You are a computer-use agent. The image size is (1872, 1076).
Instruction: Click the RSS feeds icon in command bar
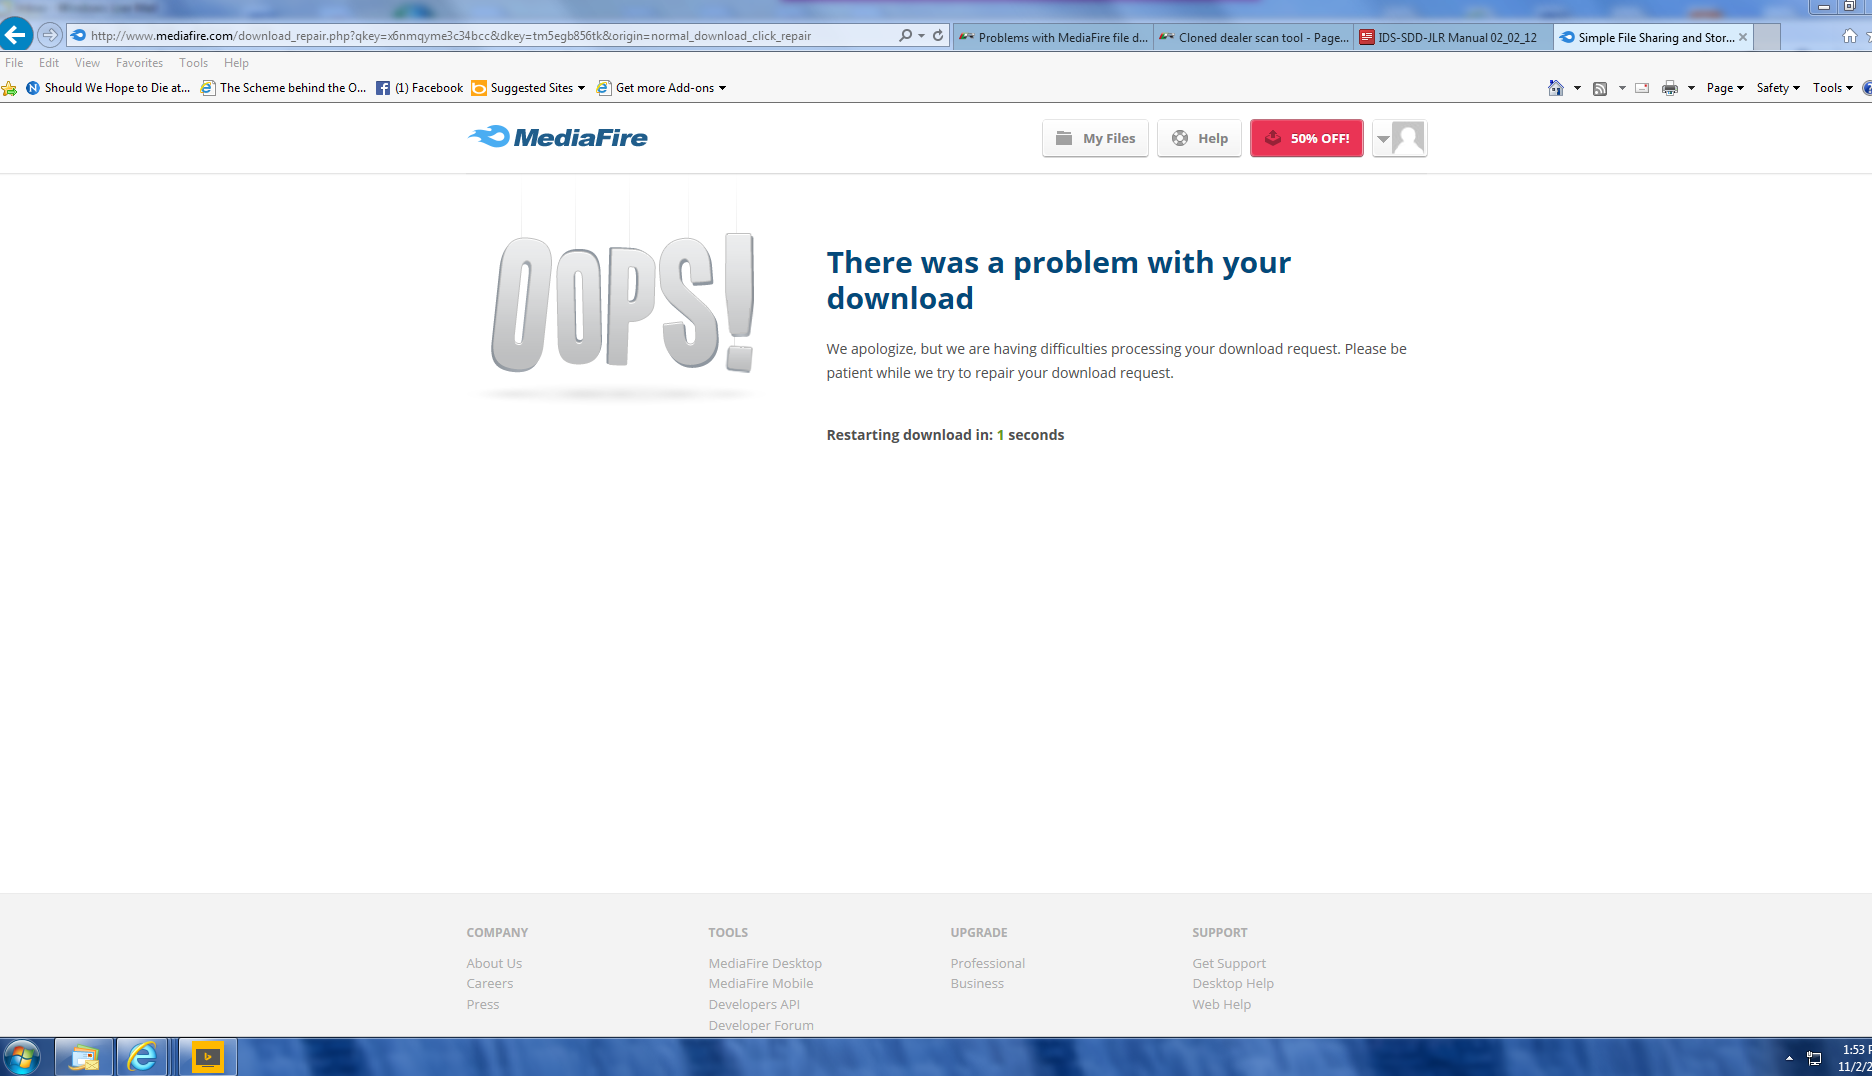pyautogui.click(x=1600, y=88)
